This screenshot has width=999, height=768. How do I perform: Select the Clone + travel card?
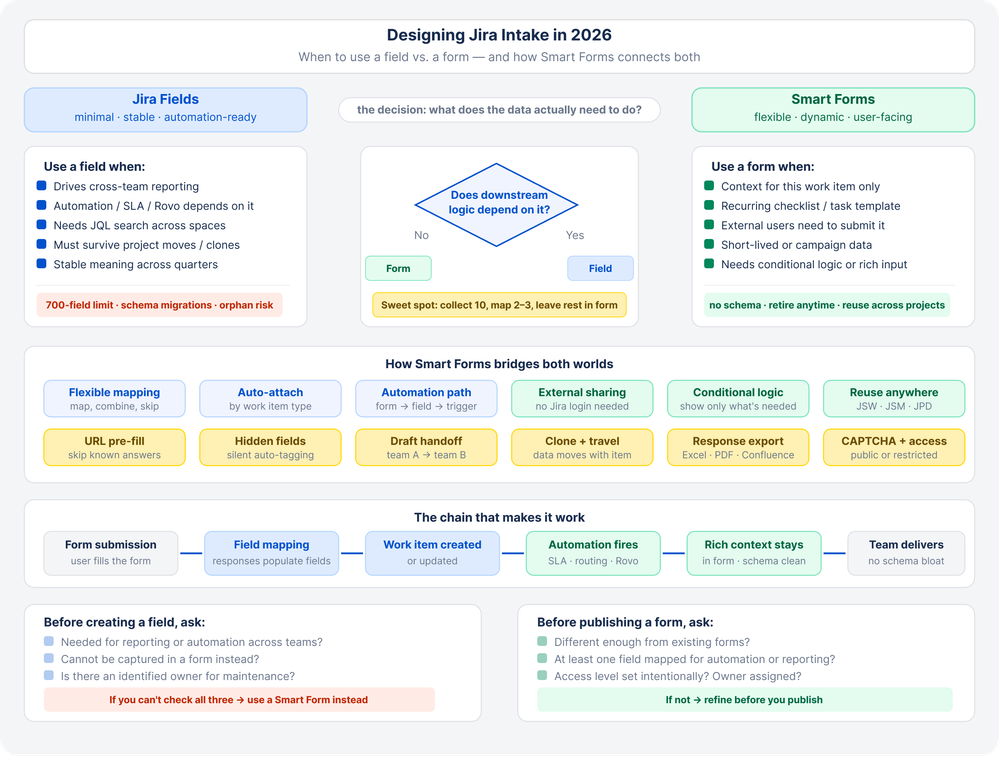pos(582,447)
